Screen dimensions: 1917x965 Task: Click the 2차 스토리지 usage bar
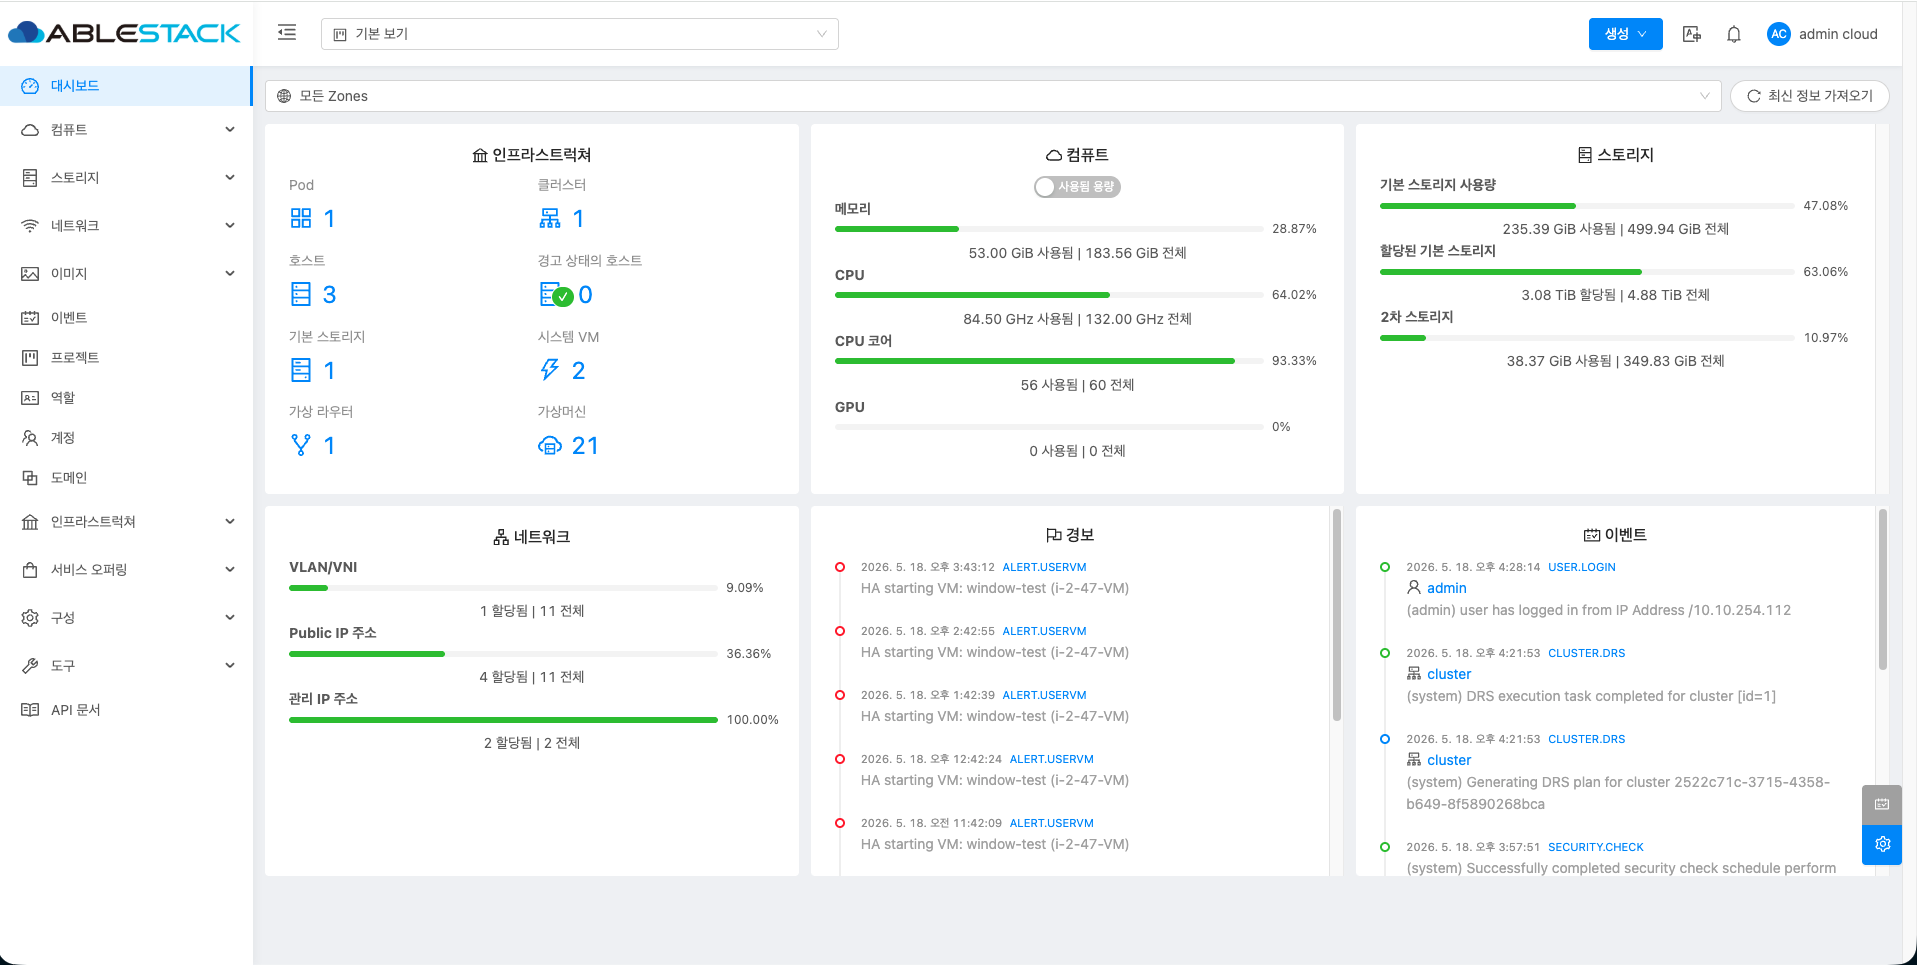(x=1587, y=338)
